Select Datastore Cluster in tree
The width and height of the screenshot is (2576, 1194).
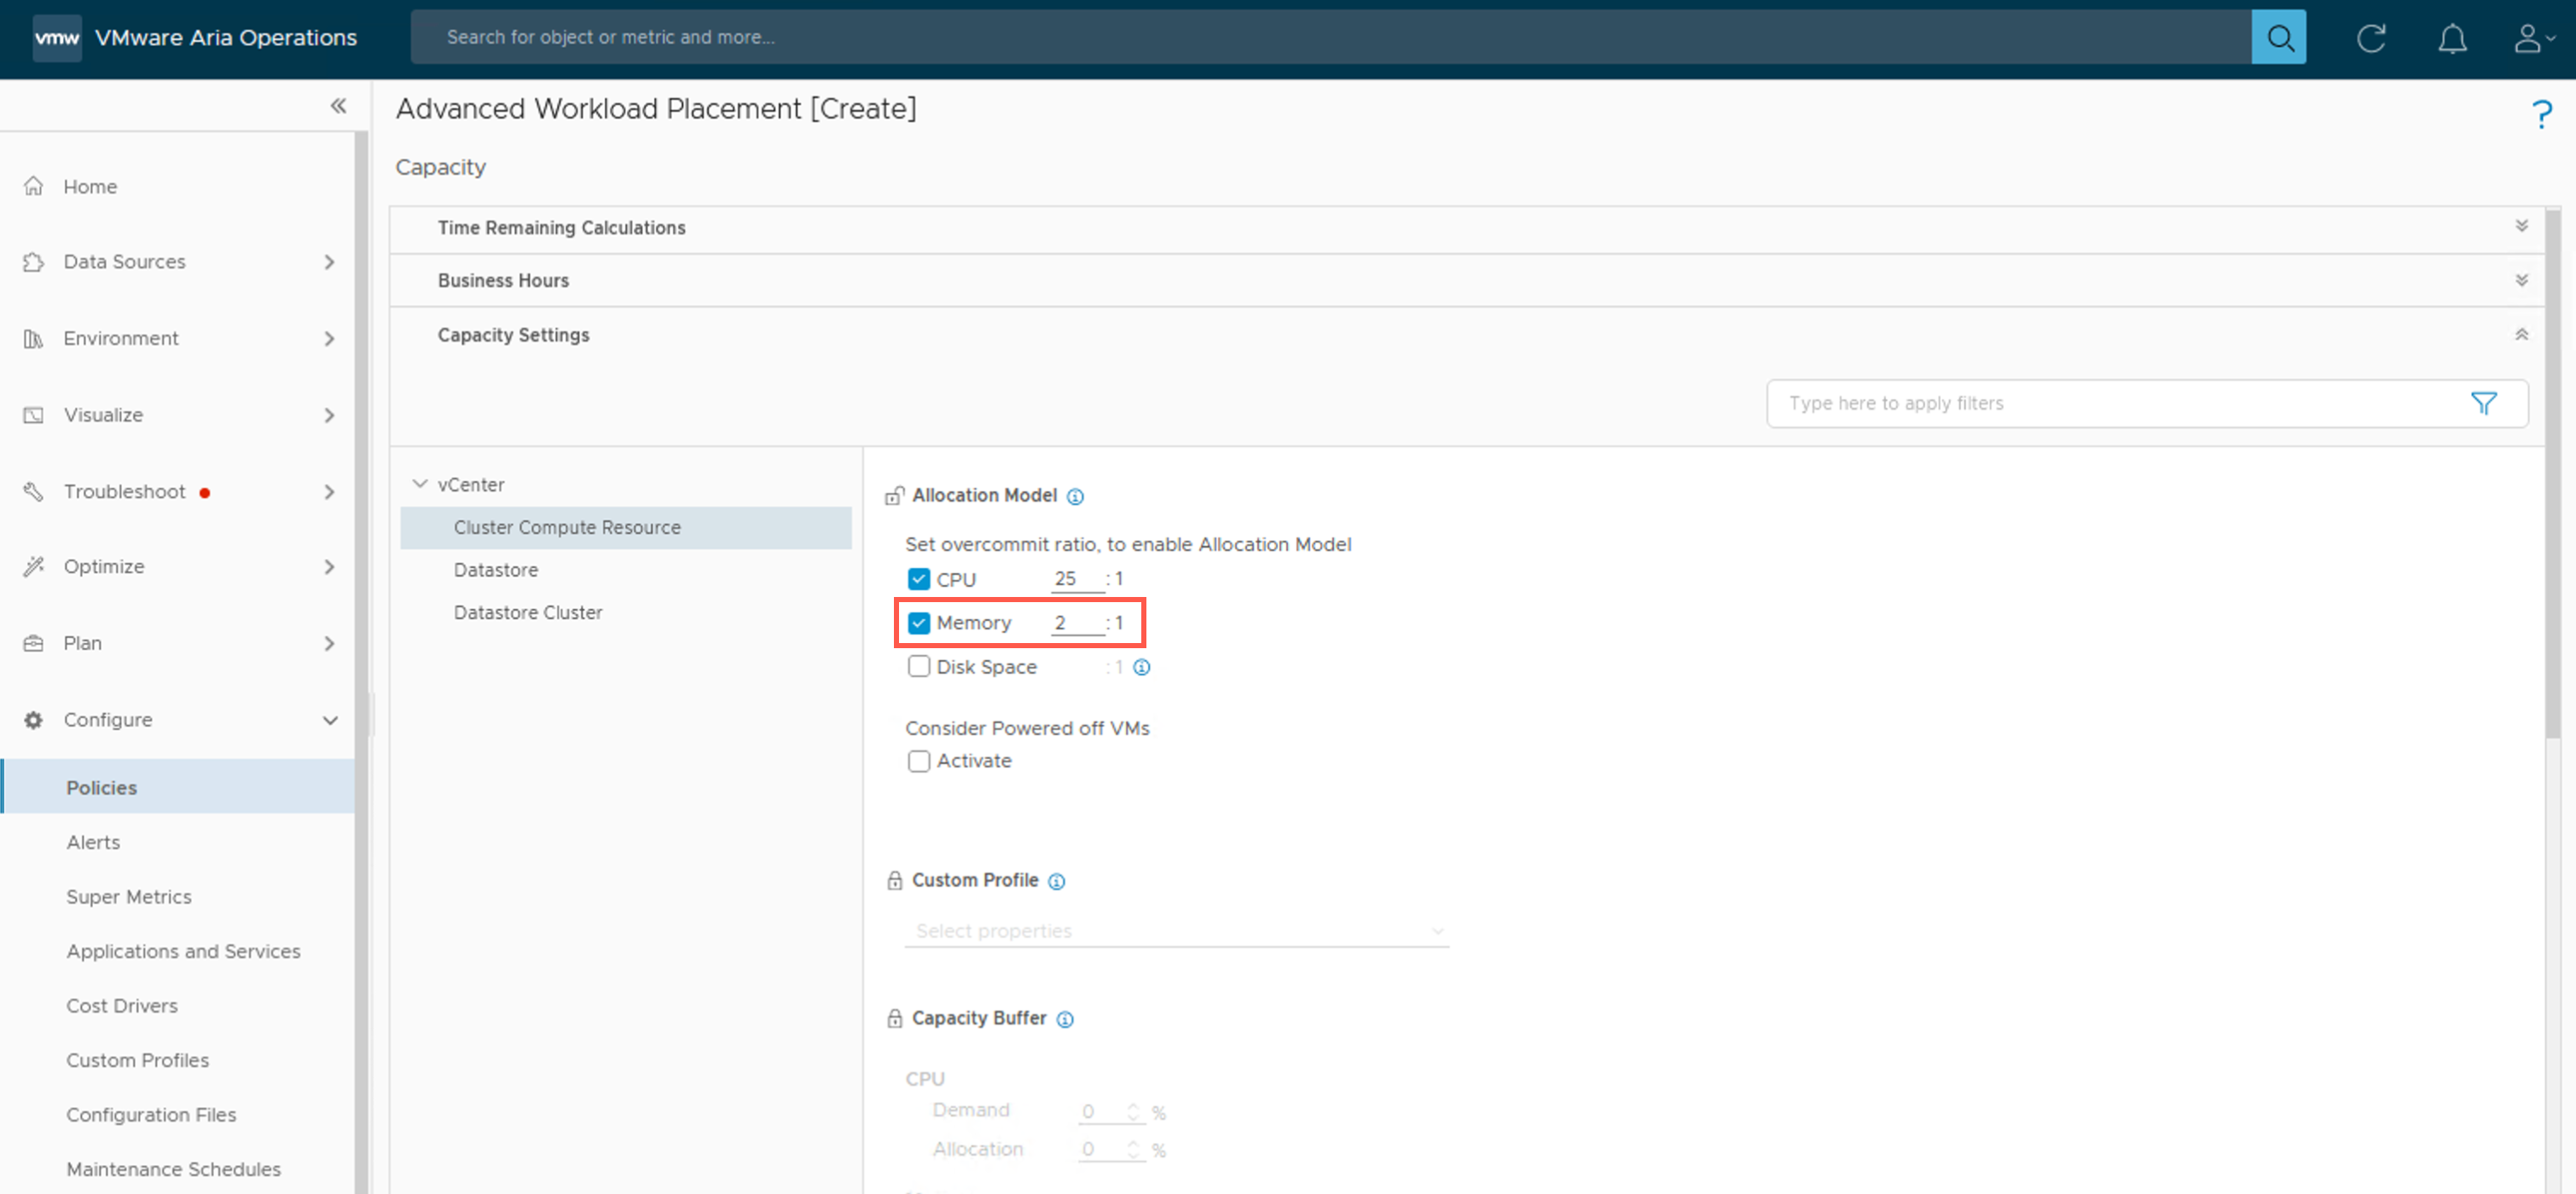(528, 612)
